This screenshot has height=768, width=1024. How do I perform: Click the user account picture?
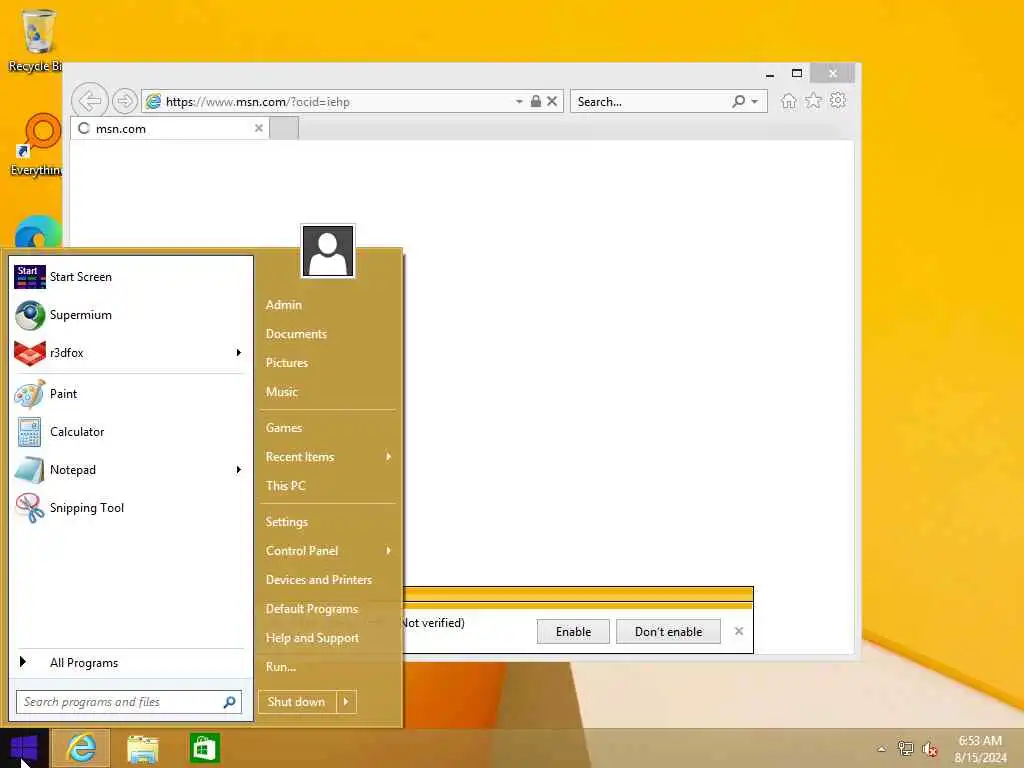tap(328, 251)
